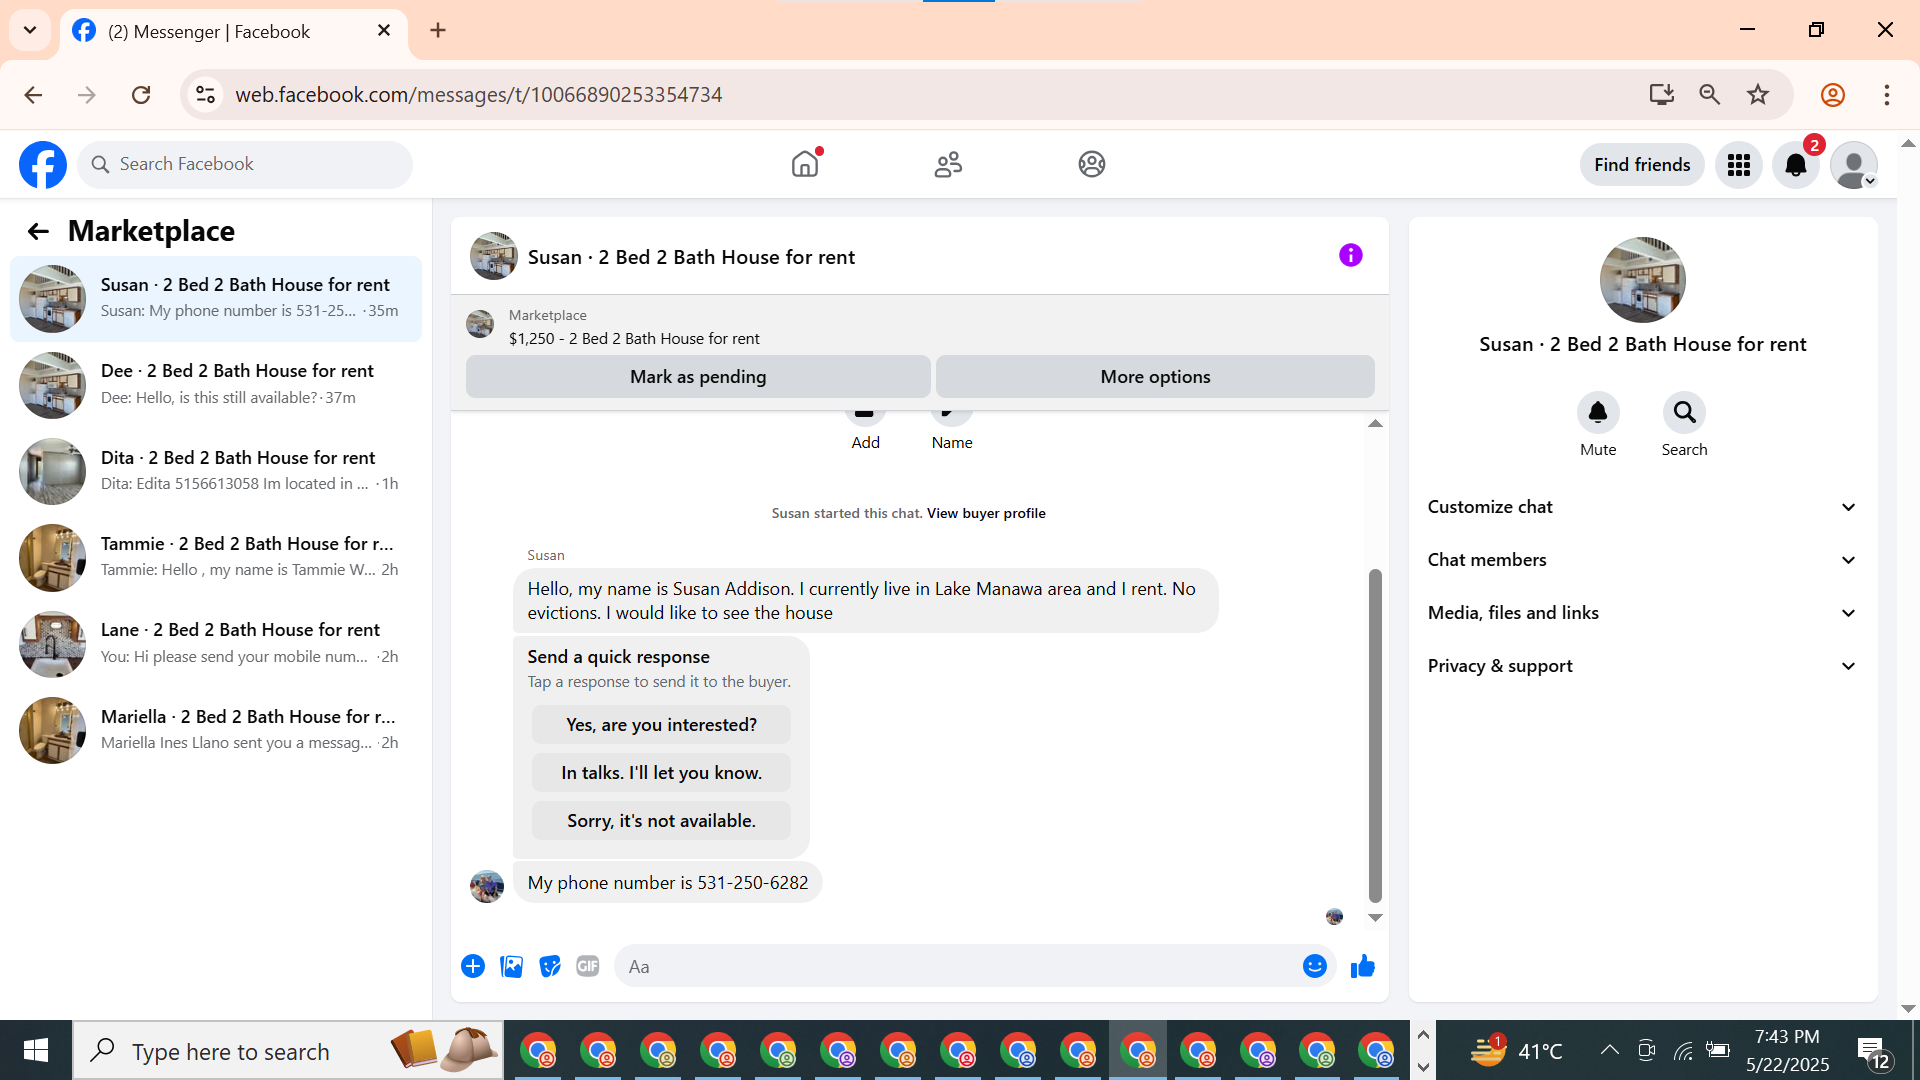Go to the Home feed icon
This screenshot has width=1920, height=1080.
(x=805, y=164)
